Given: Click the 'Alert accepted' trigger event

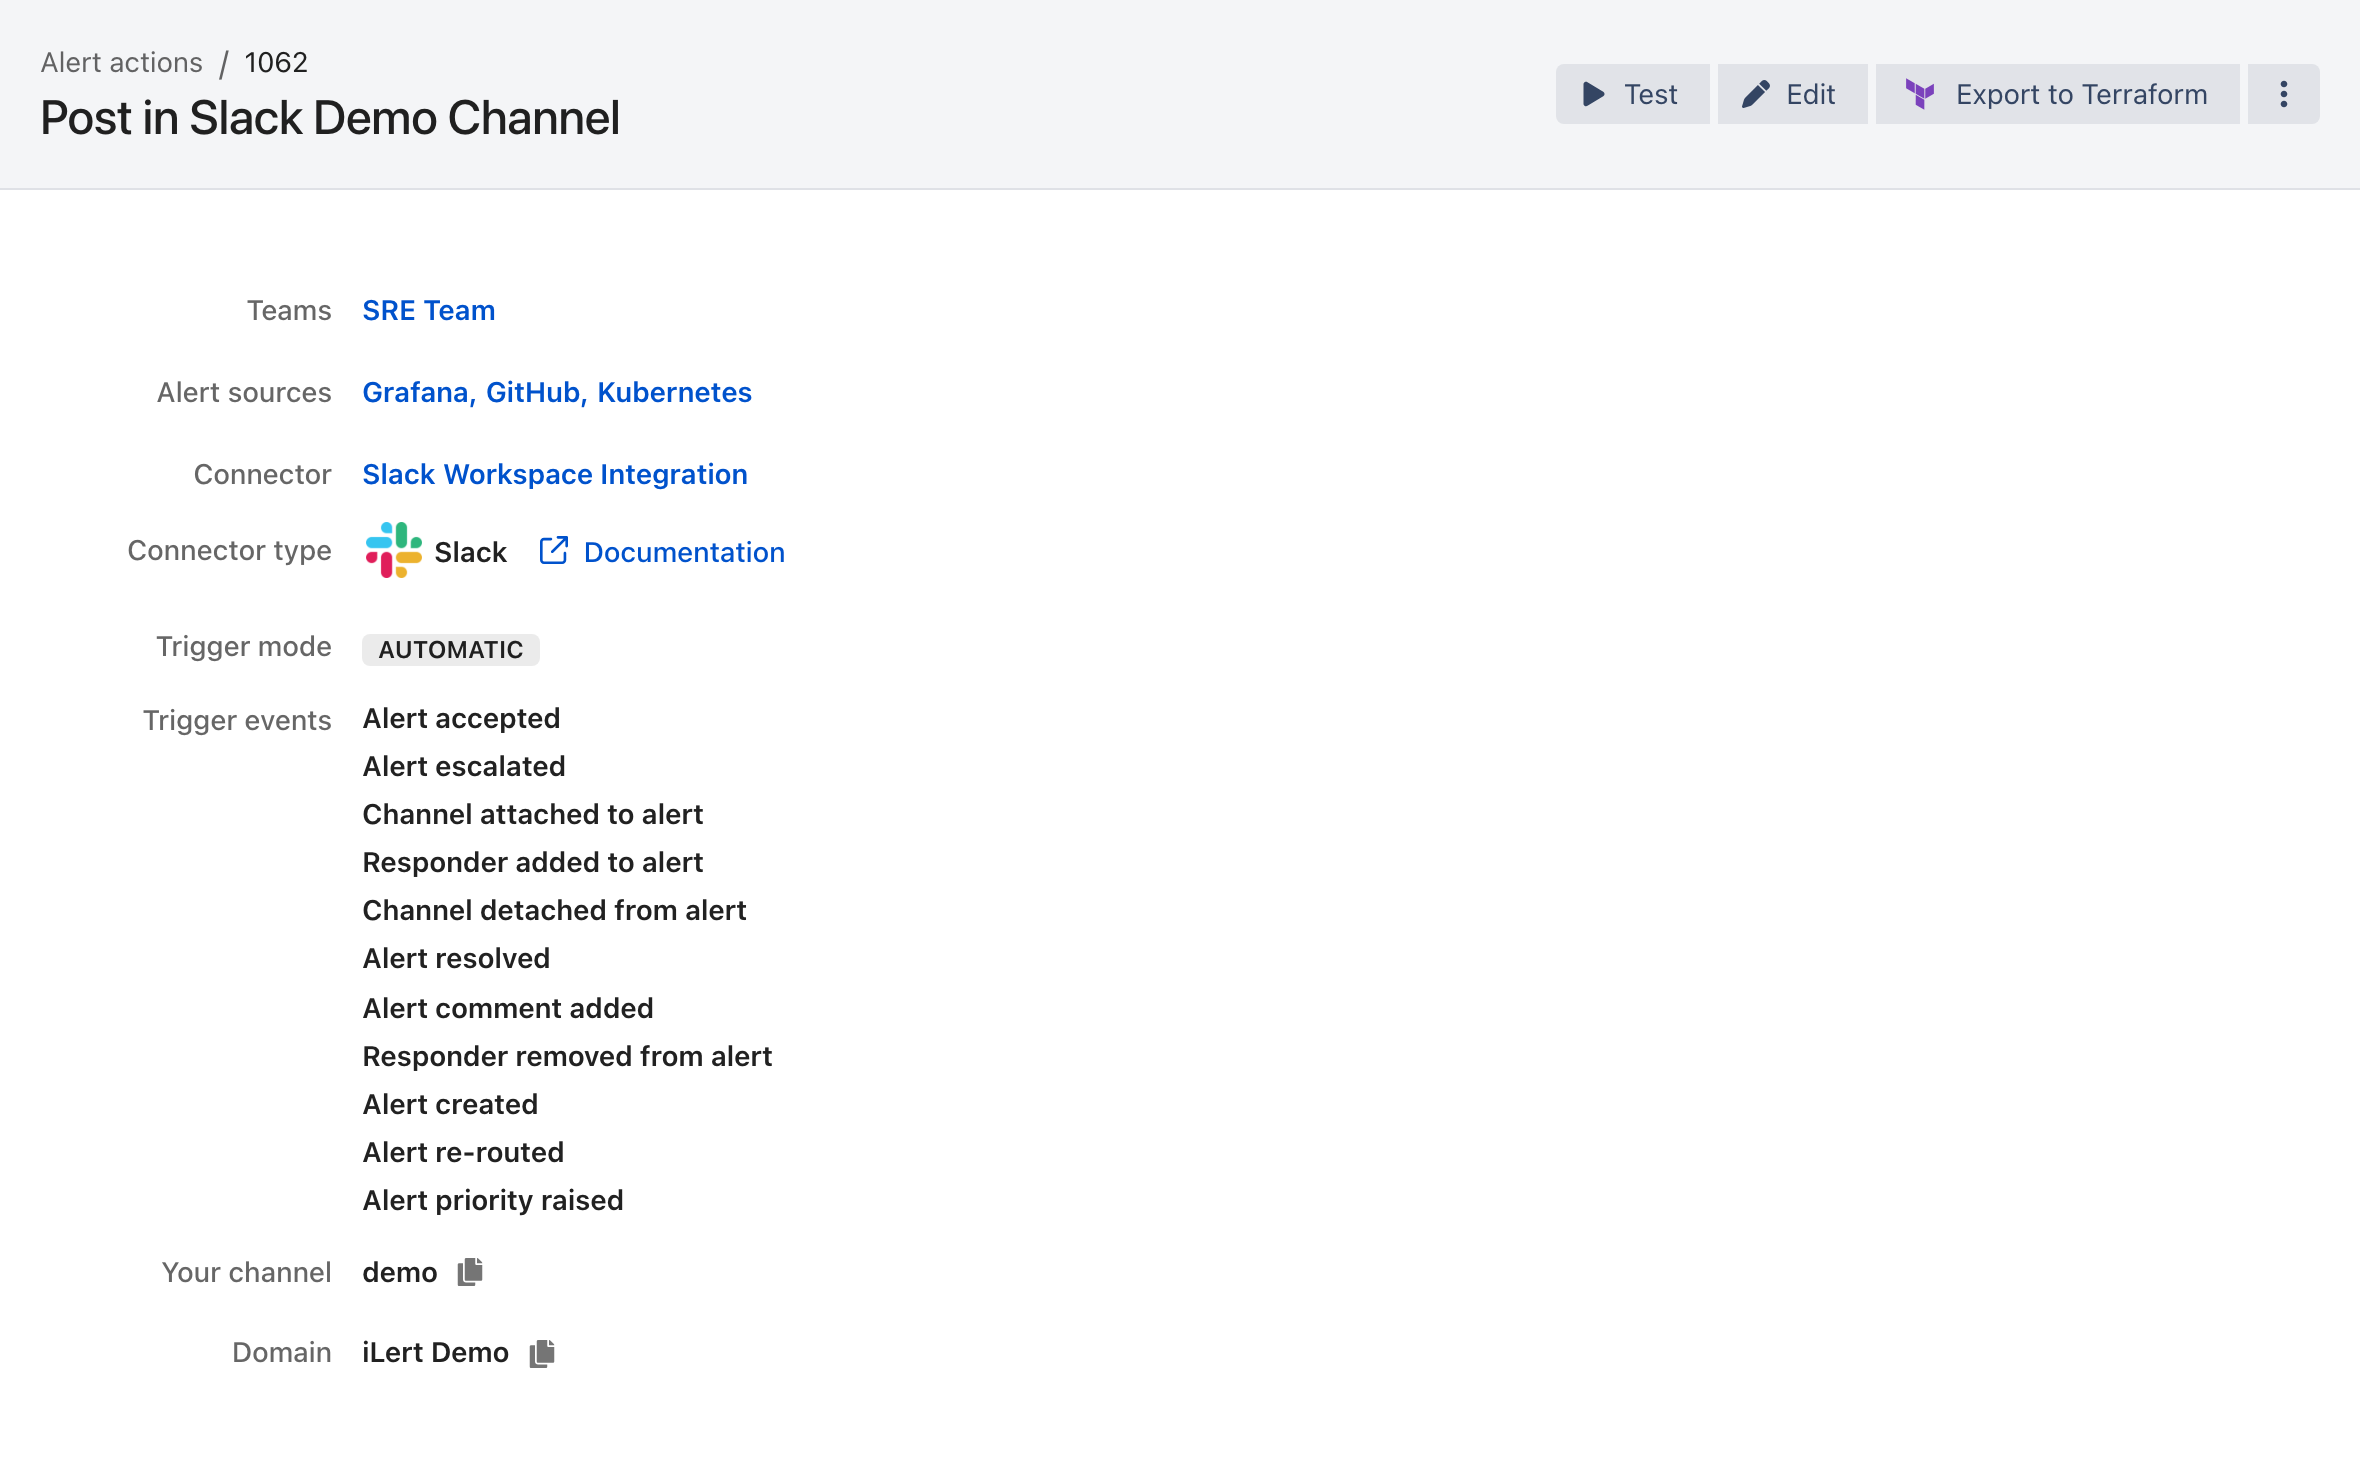Looking at the screenshot, I should pos(461,718).
